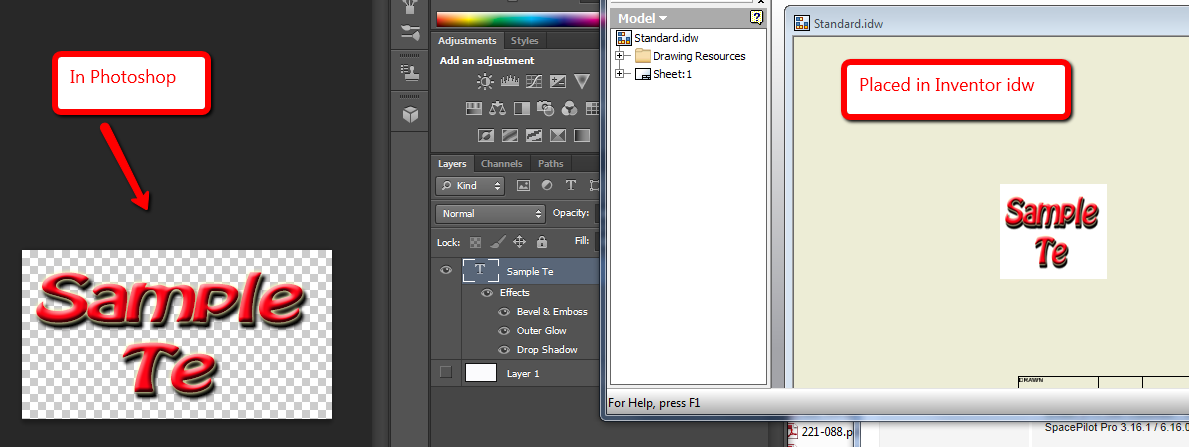This screenshot has height=447, width=1189.
Task: Hide the Sample Te text layer
Action: point(446,270)
